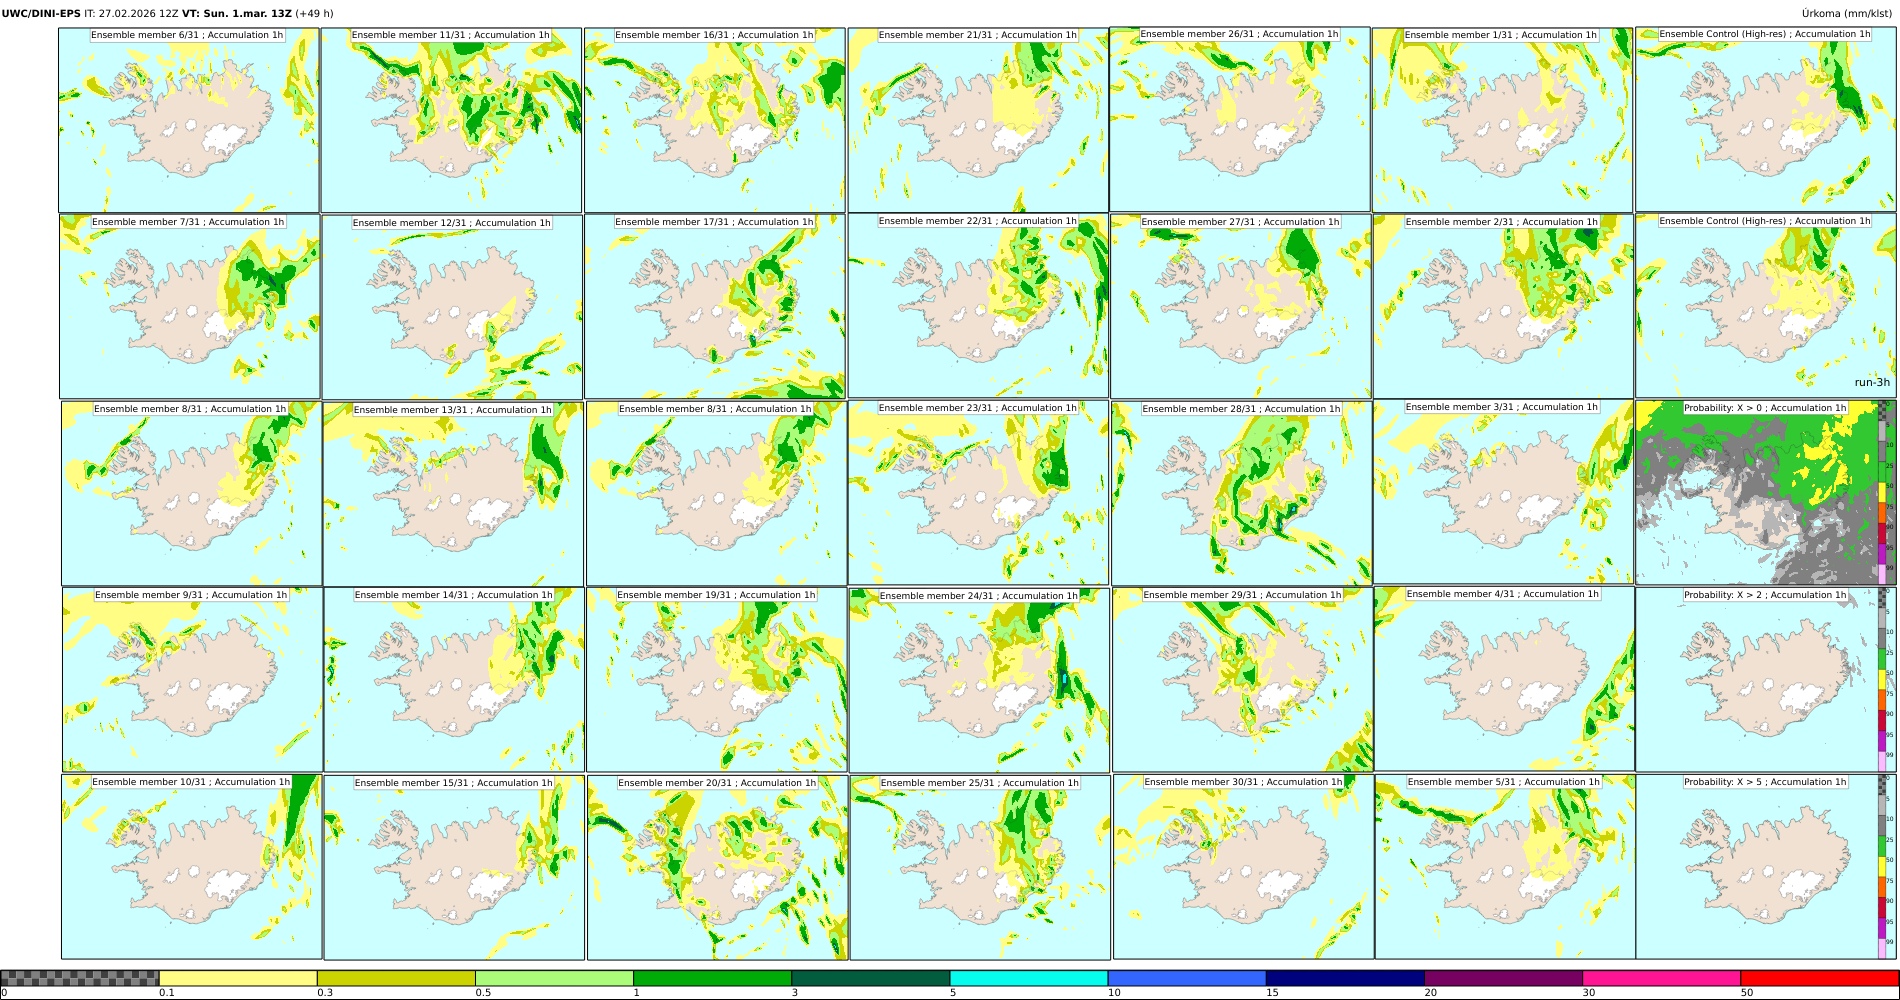Select the Ensemble member 5/31 map
The height and width of the screenshot is (1000, 1900).
pos(1505,867)
